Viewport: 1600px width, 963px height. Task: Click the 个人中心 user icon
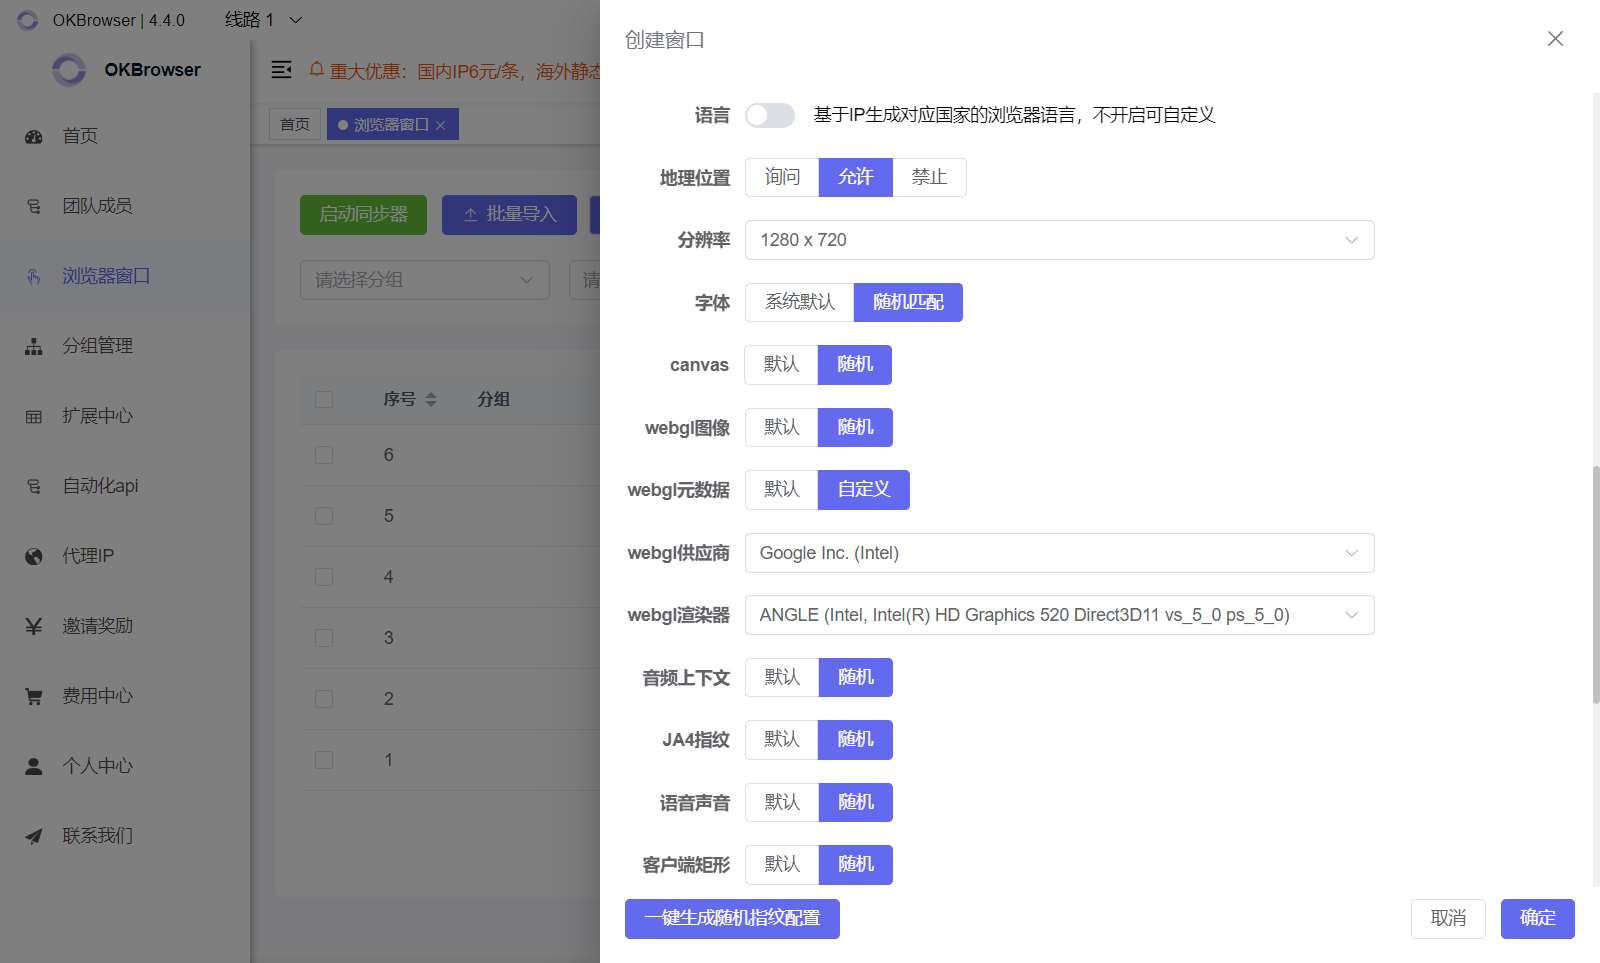34,767
